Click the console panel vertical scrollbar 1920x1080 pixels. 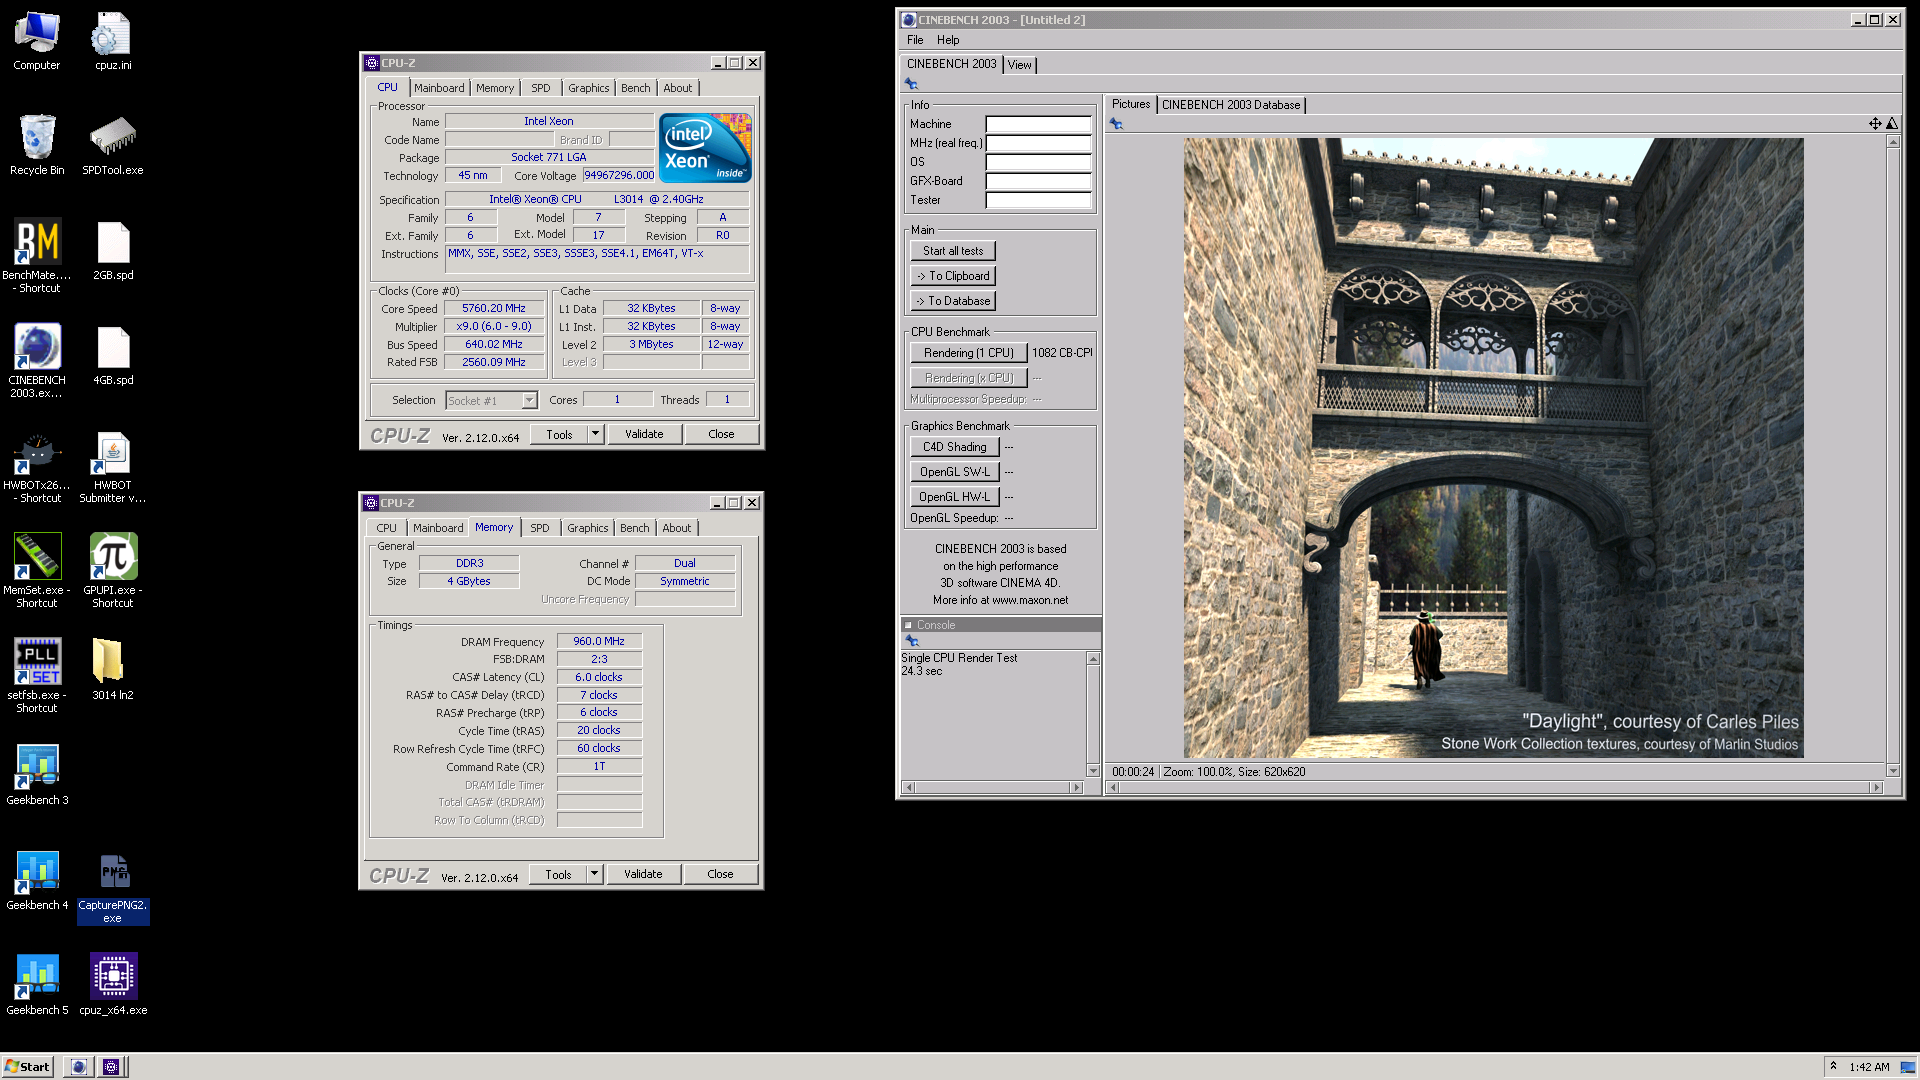click(1093, 714)
